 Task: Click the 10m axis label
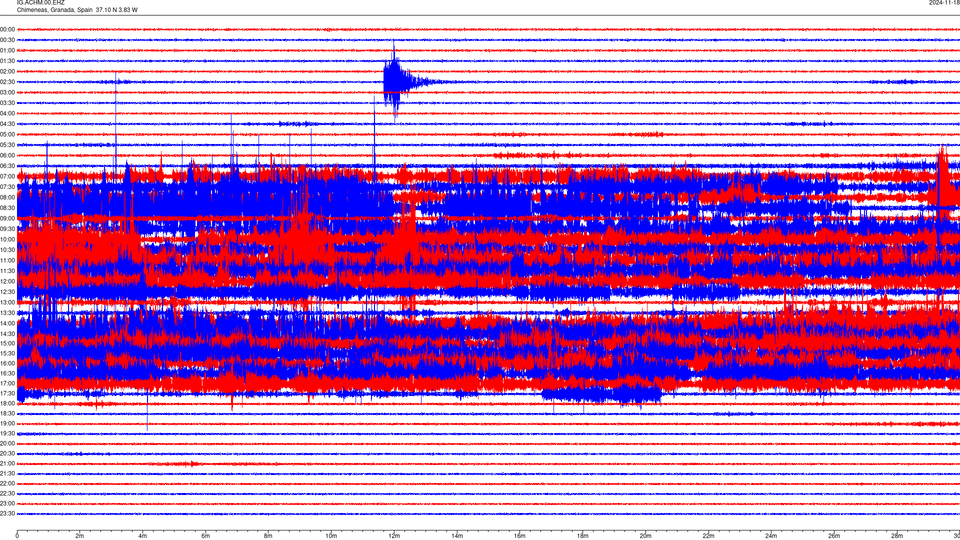click(x=331, y=536)
